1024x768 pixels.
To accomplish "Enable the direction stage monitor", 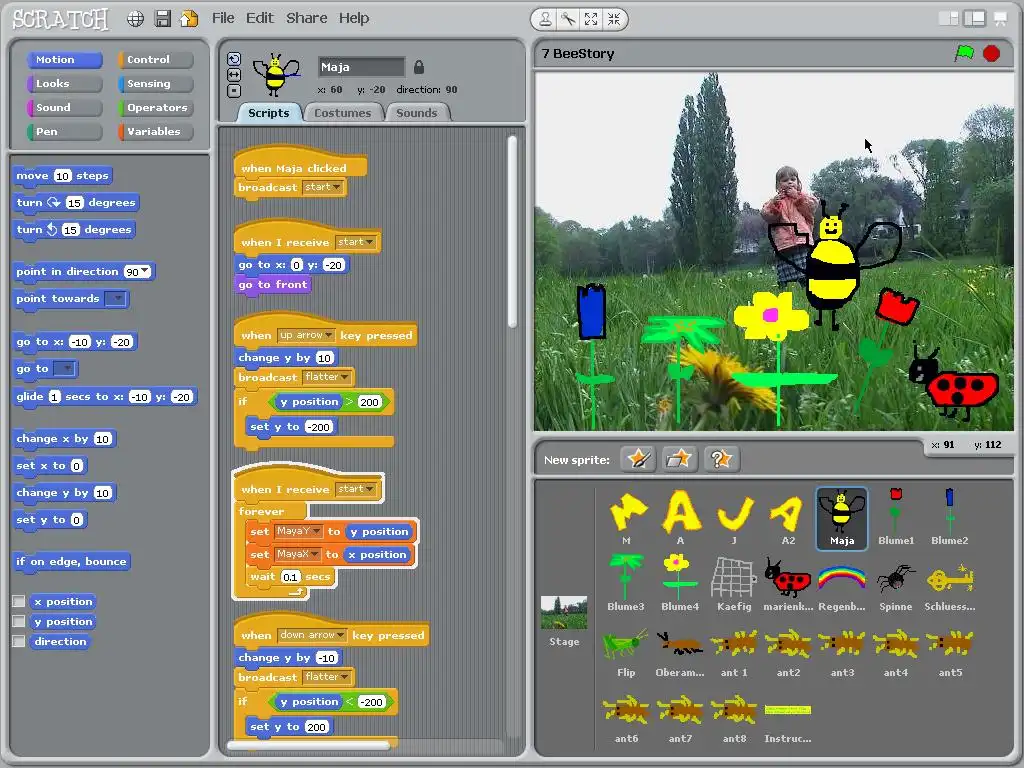I will (19, 641).
